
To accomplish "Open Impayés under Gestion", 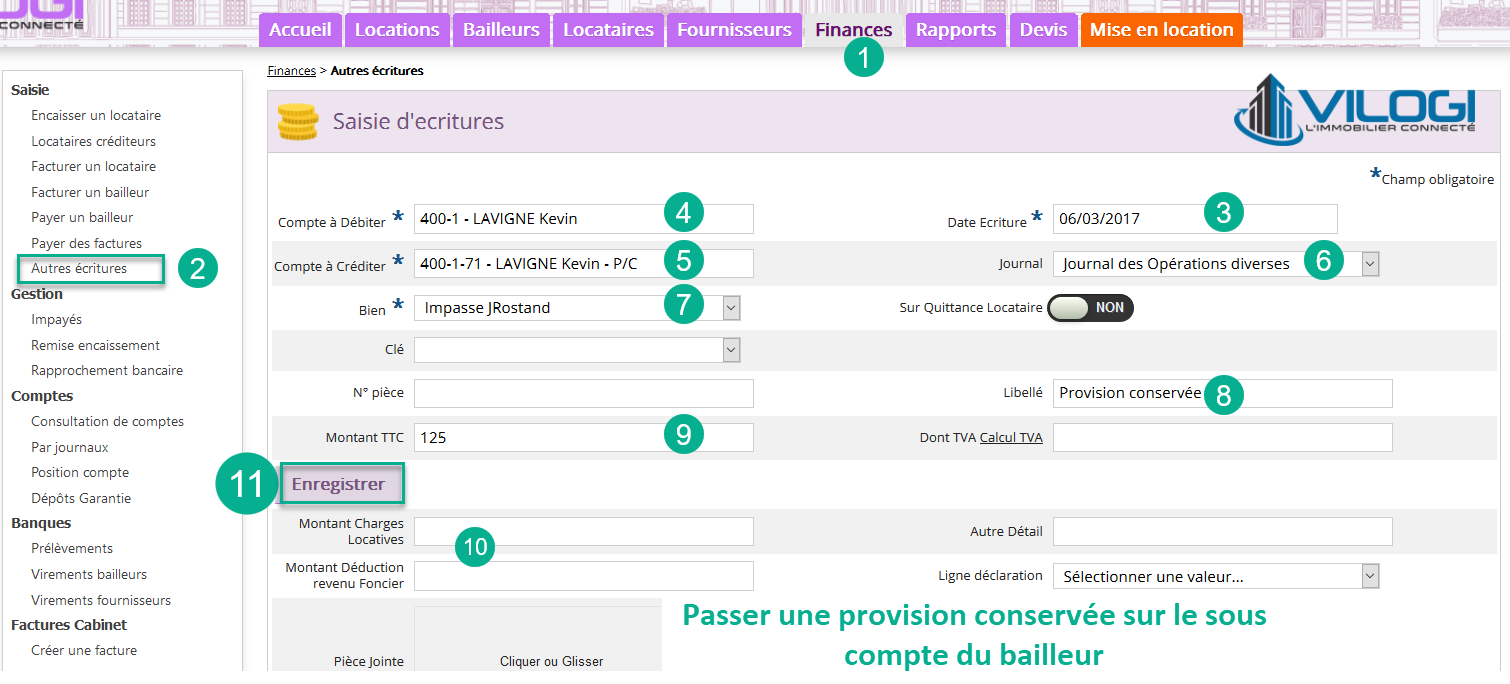I will pyautogui.click(x=56, y=320).
